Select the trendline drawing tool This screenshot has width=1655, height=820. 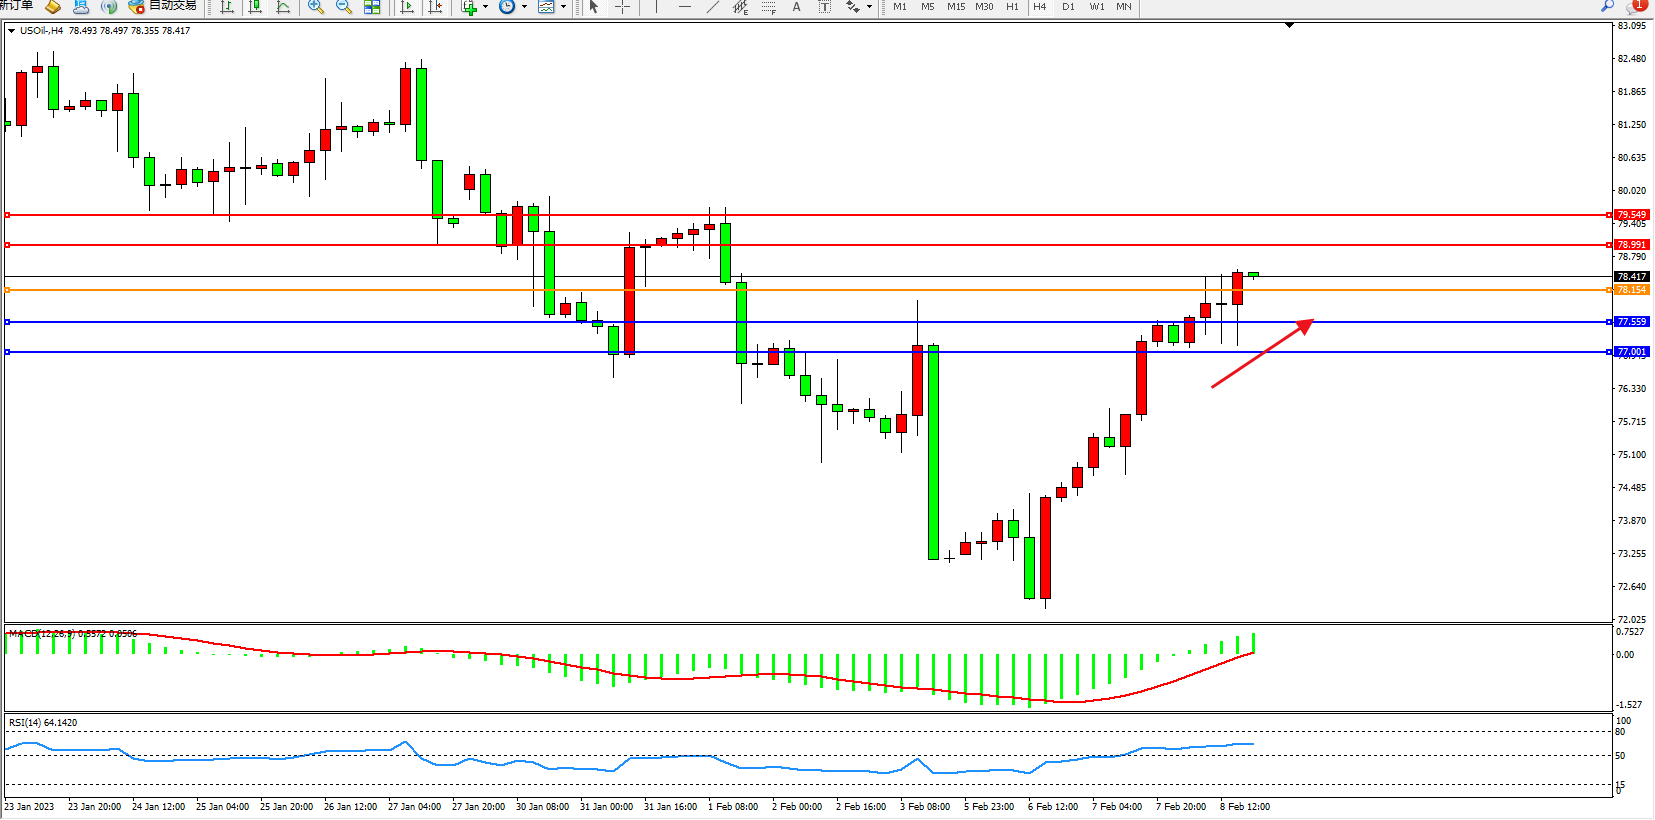coord(712,7)
